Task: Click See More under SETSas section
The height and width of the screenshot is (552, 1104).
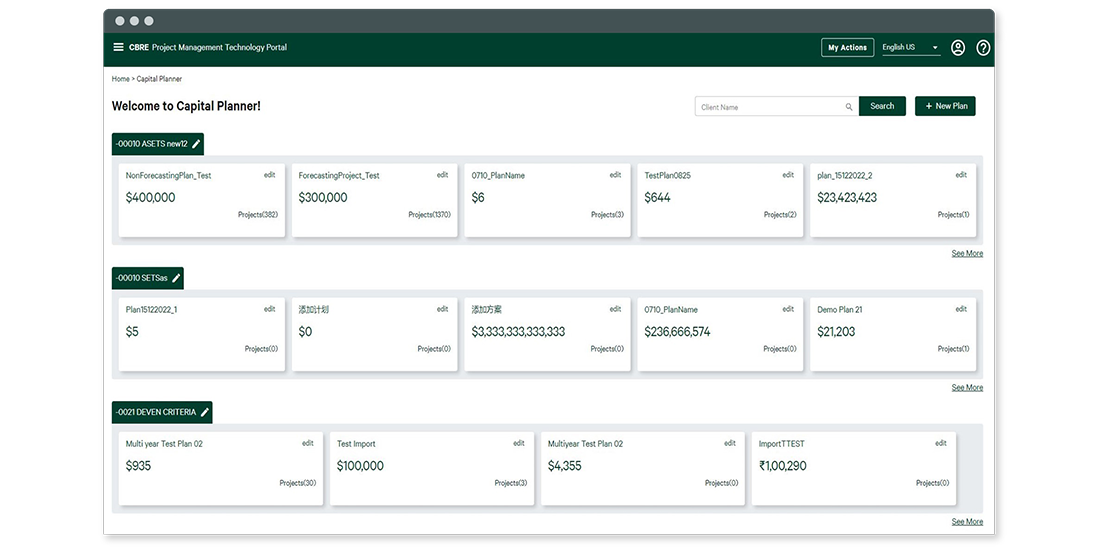Action: coord(966,388)
